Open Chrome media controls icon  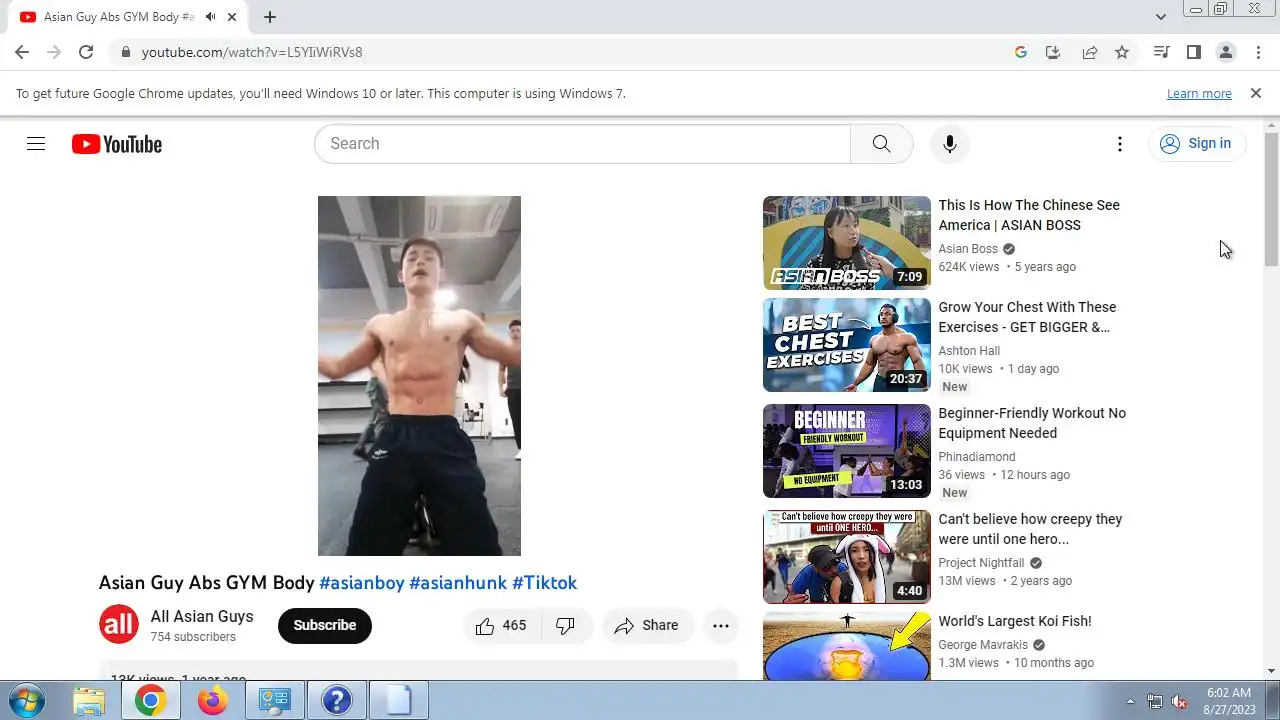click(1161, 52)
